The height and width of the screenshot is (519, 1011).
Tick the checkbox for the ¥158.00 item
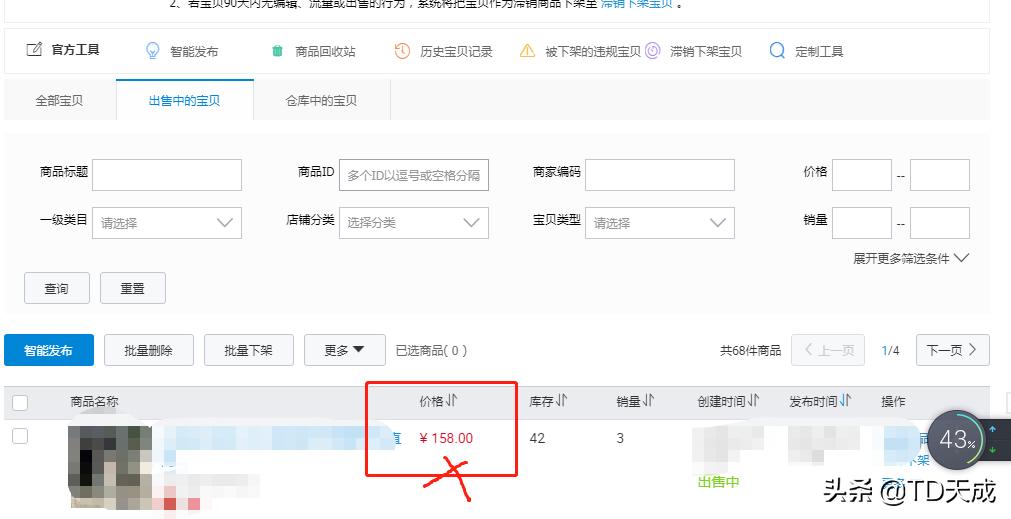point(20,436)
